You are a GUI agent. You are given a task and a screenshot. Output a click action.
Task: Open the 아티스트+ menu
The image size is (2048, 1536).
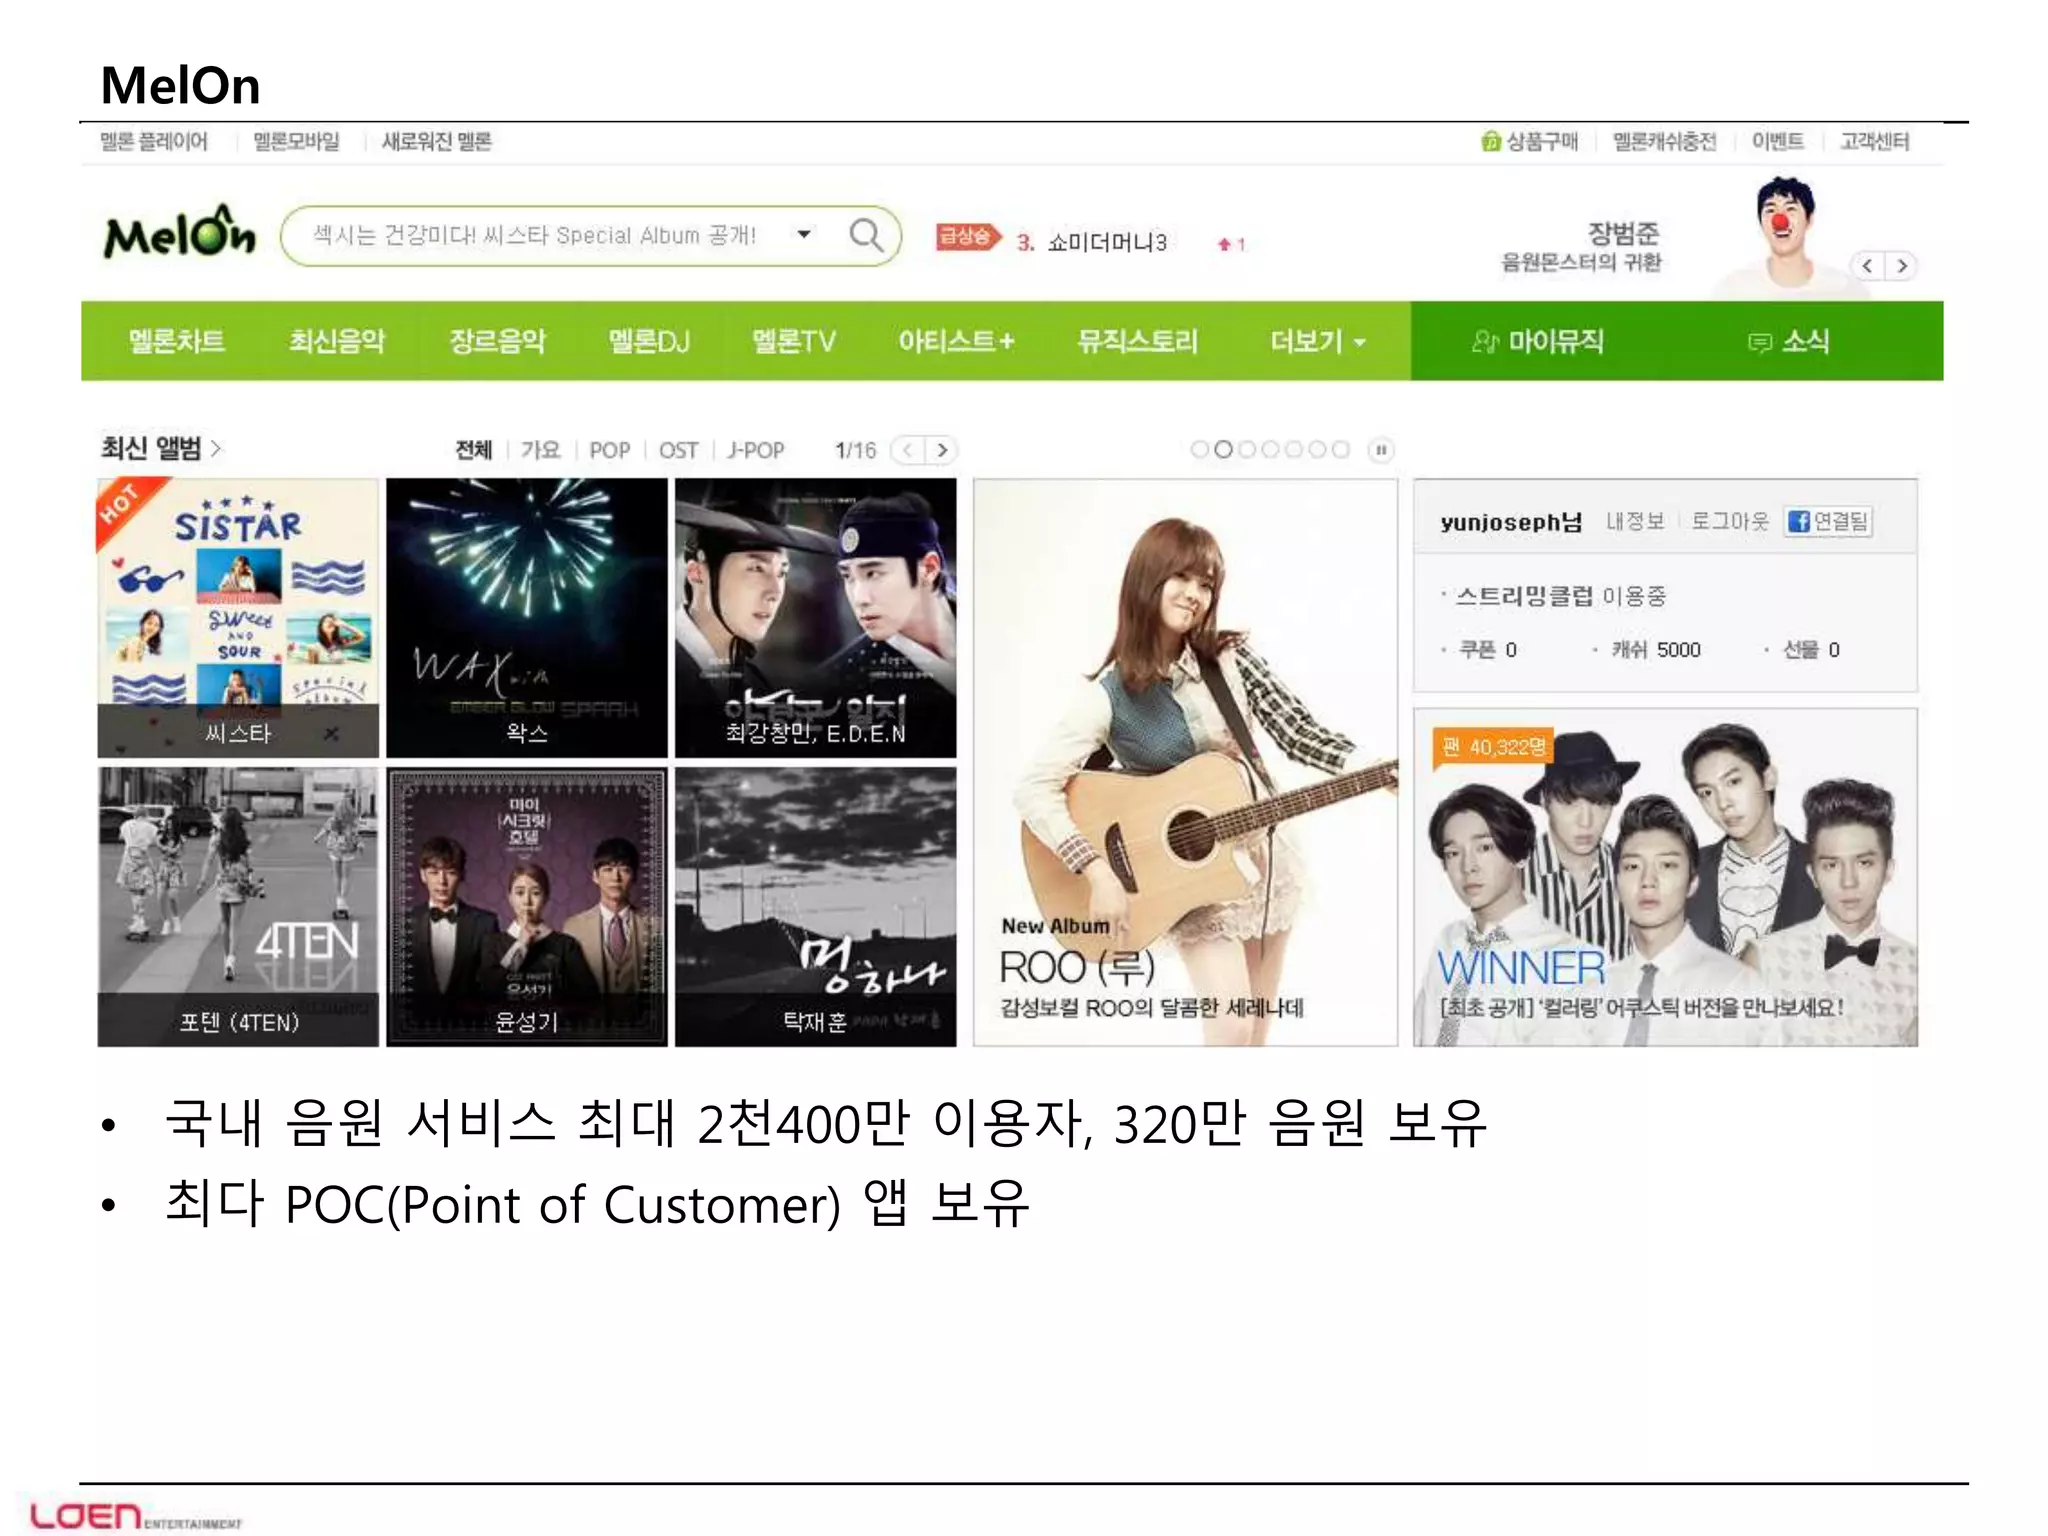click(956, 342)
